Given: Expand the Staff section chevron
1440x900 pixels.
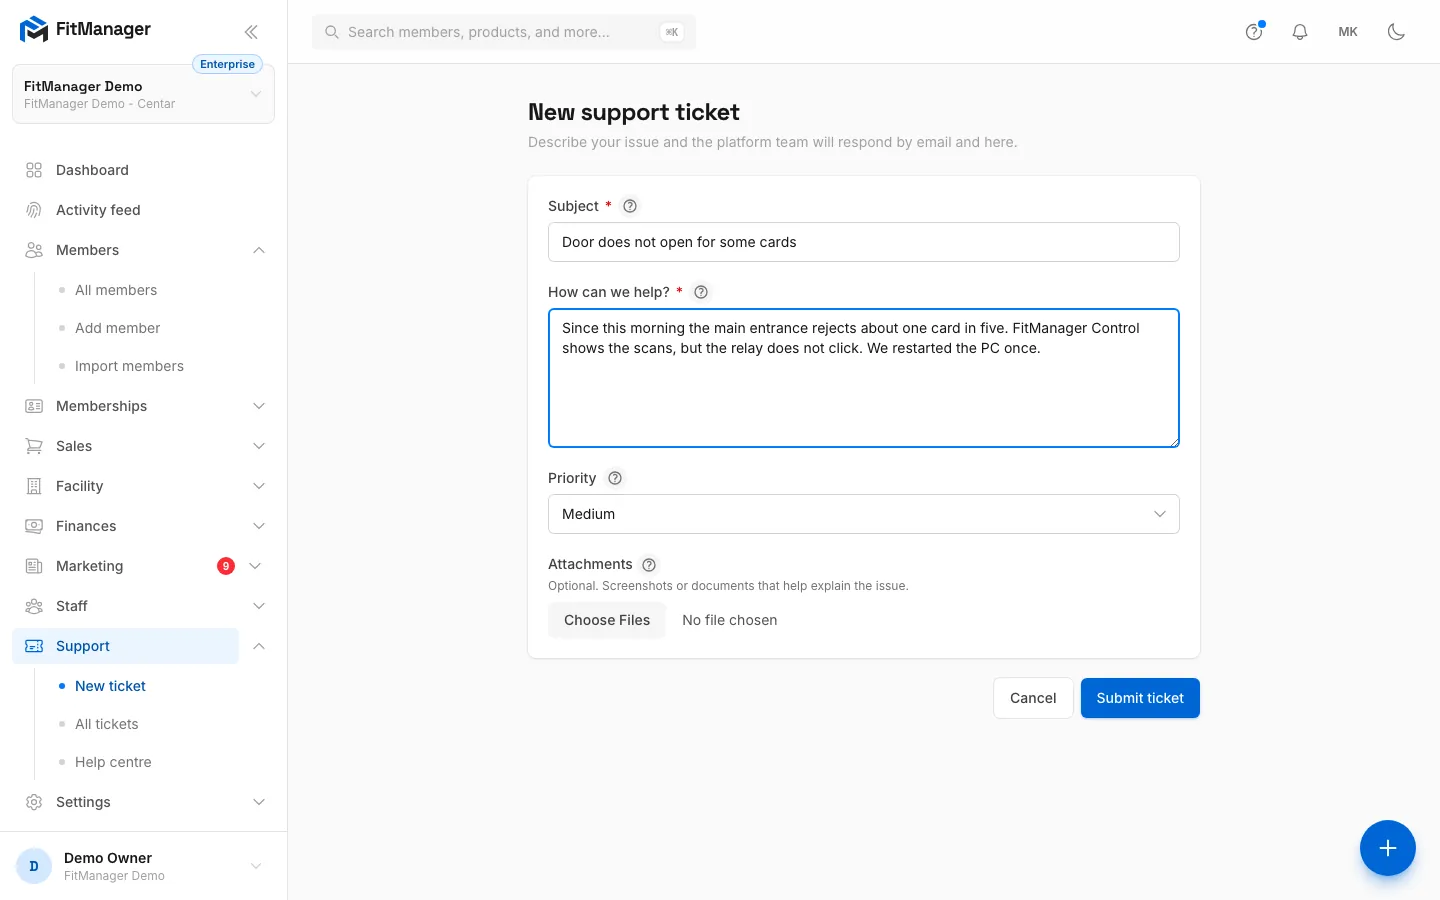Looking at the screenshot, I should pyautogui.click(x=259, y=606).
